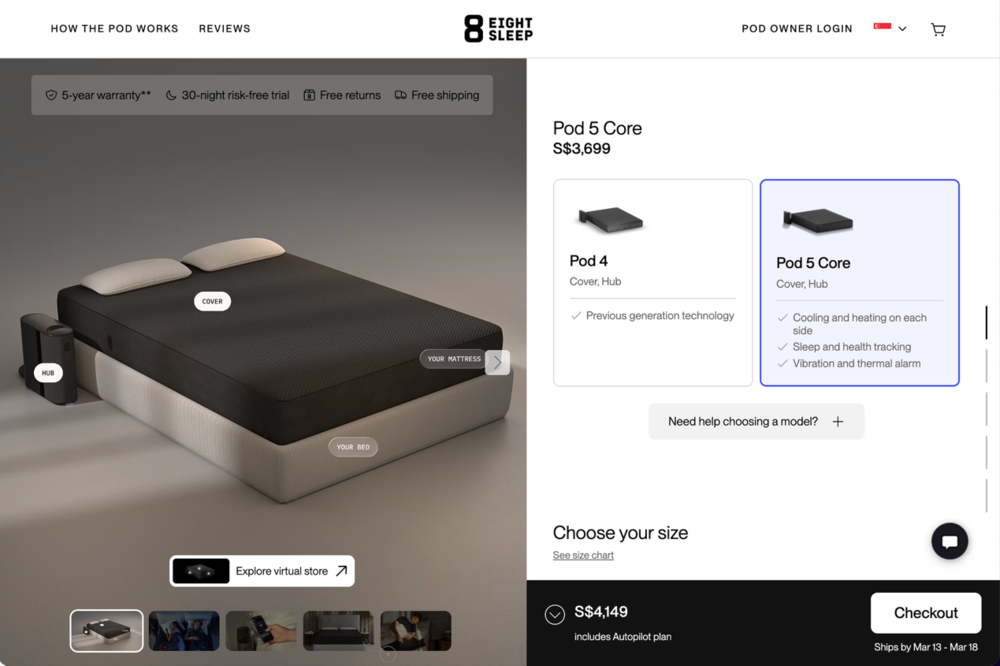Image resolution: width=1000 pixels, height=666 pixels.
Task: Click the next image arrow on bed photo
Action: (x=497, y=362)
